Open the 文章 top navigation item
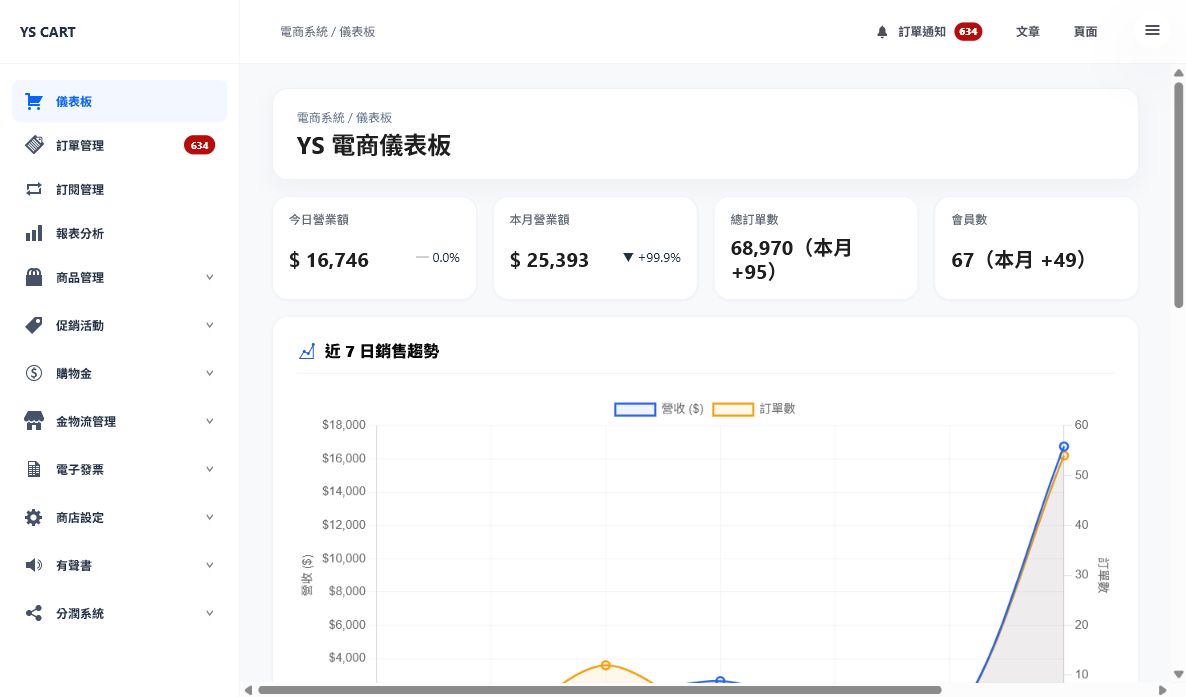 pyautogui.click(x=1027, y=32)
